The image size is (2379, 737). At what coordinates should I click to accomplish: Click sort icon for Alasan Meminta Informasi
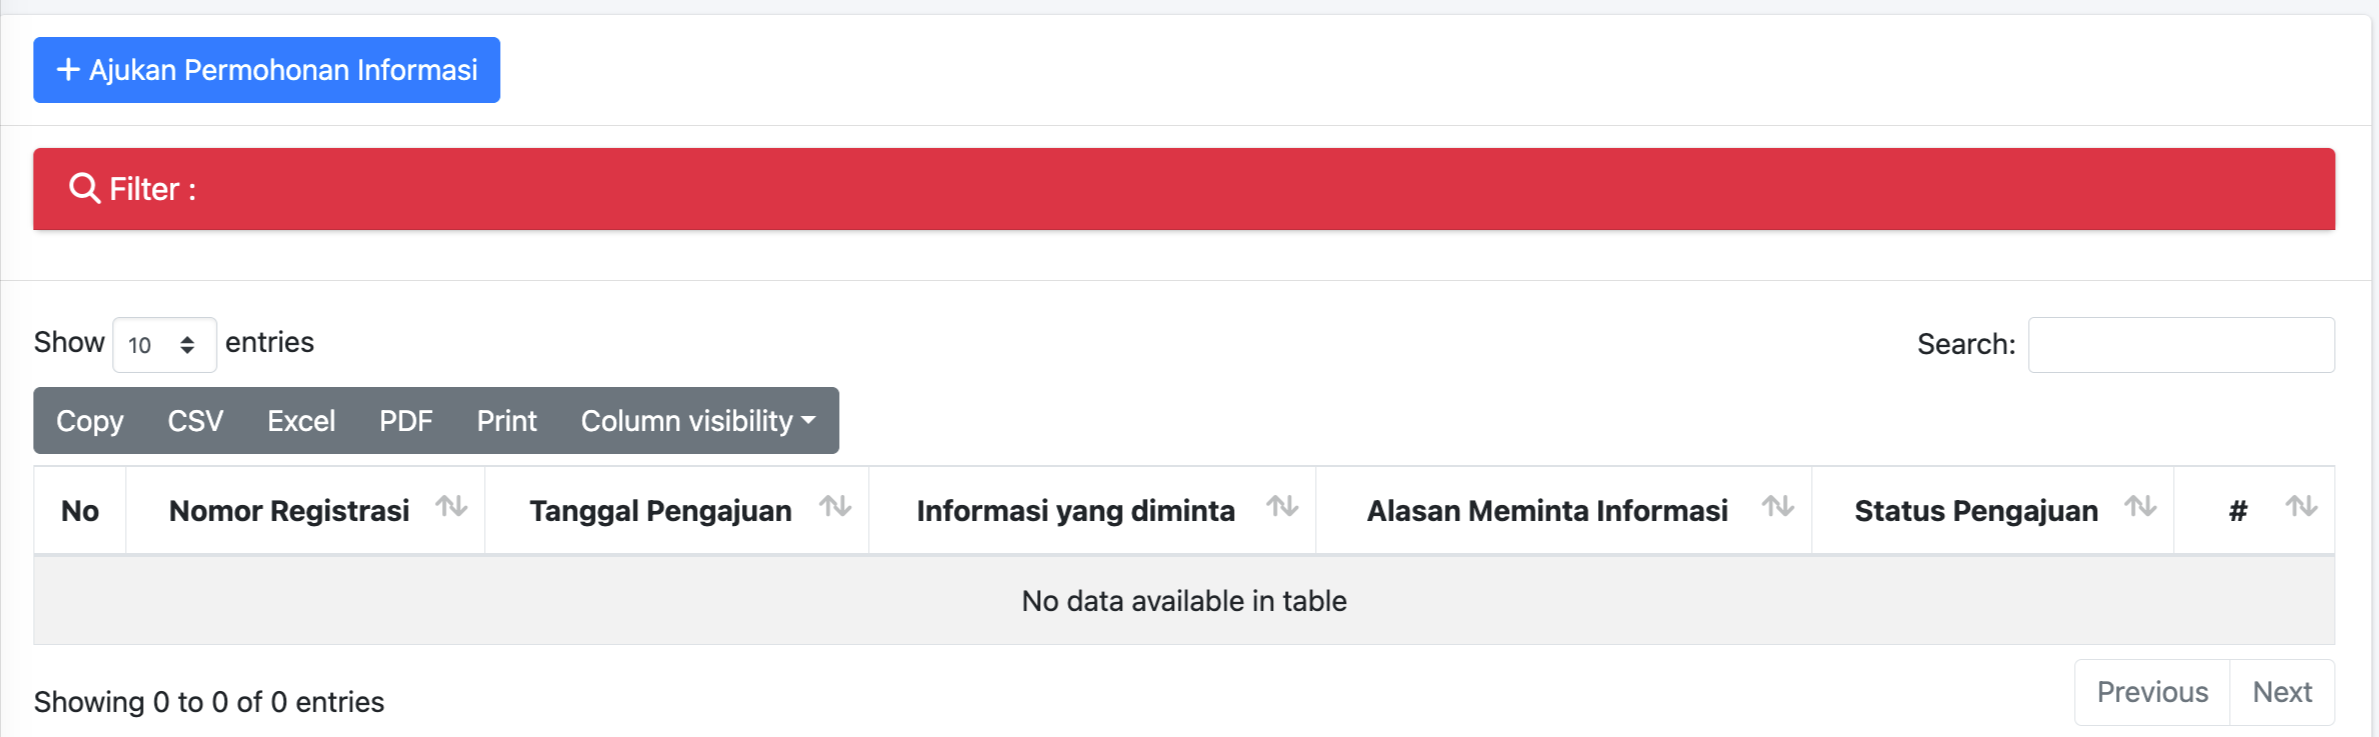coord(1777,507)
